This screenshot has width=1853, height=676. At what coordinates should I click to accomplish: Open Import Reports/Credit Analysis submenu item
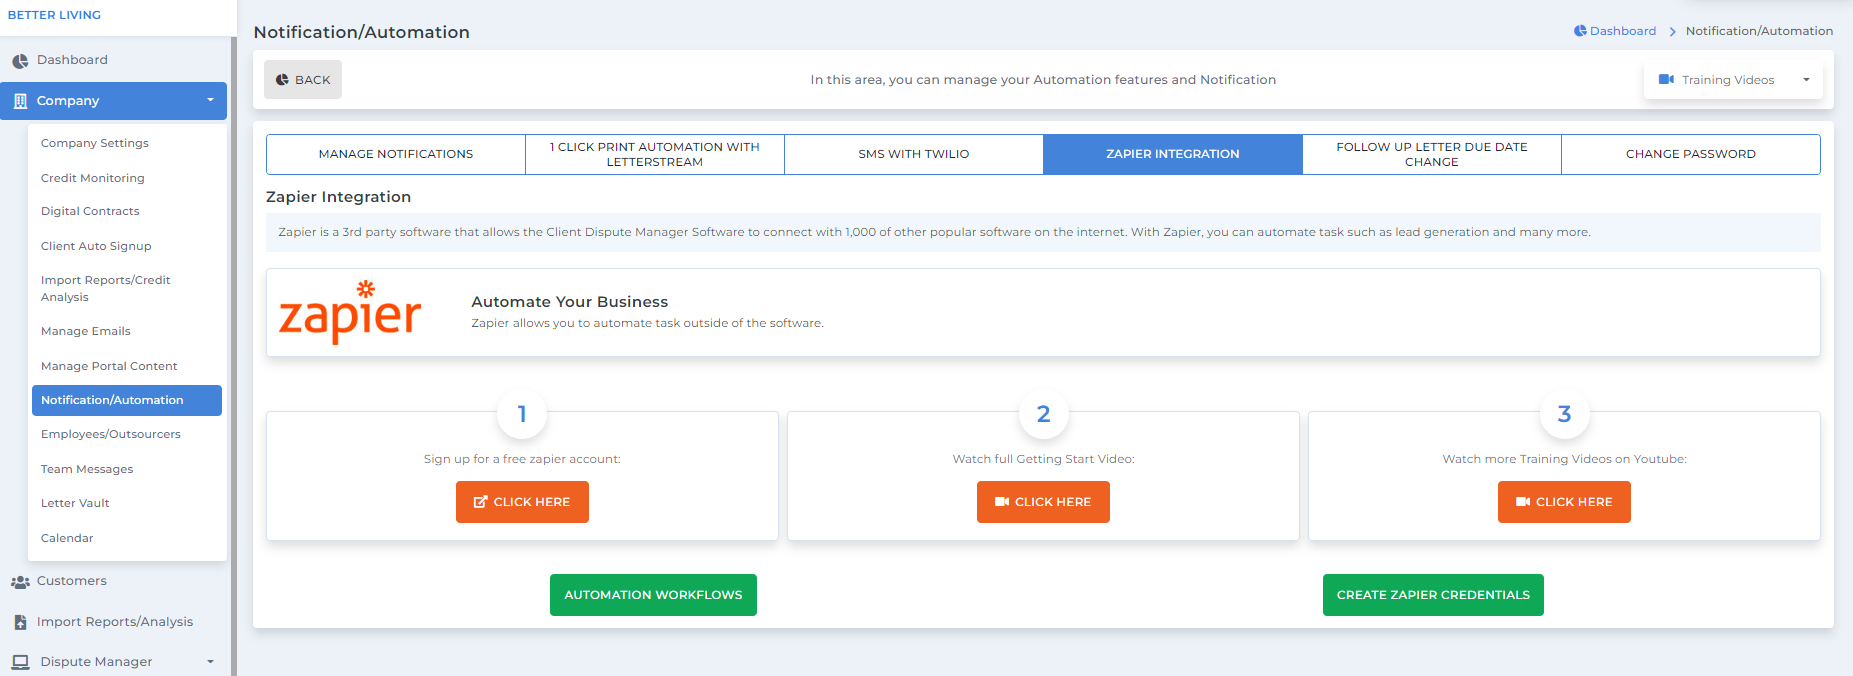coord(106,289)
